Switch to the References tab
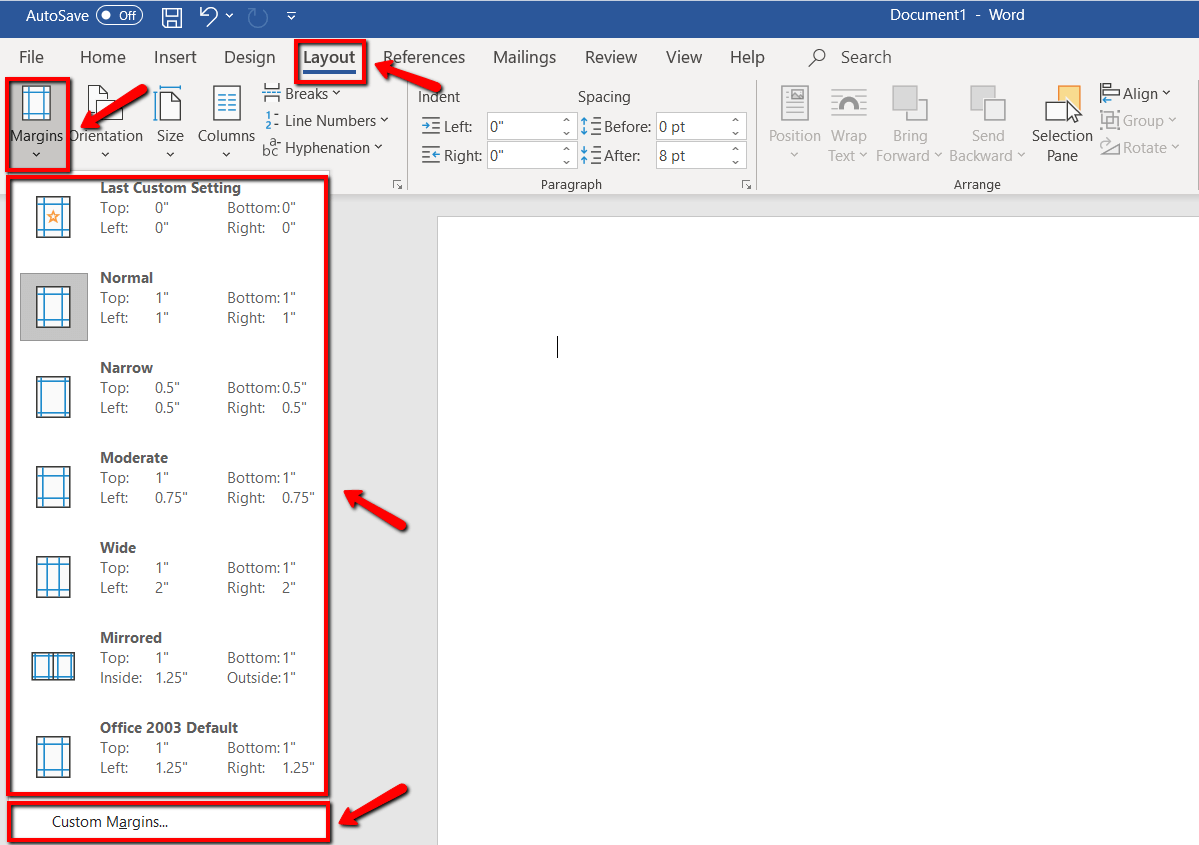This screenshot has width=1199, height=845. coord(424,57)
